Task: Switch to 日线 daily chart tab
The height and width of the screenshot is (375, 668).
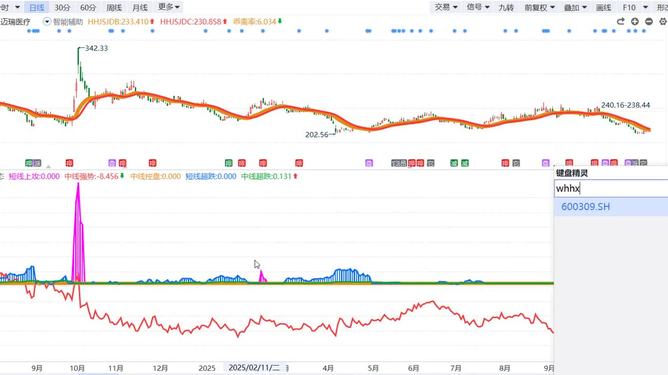Action: pos(37,7)
